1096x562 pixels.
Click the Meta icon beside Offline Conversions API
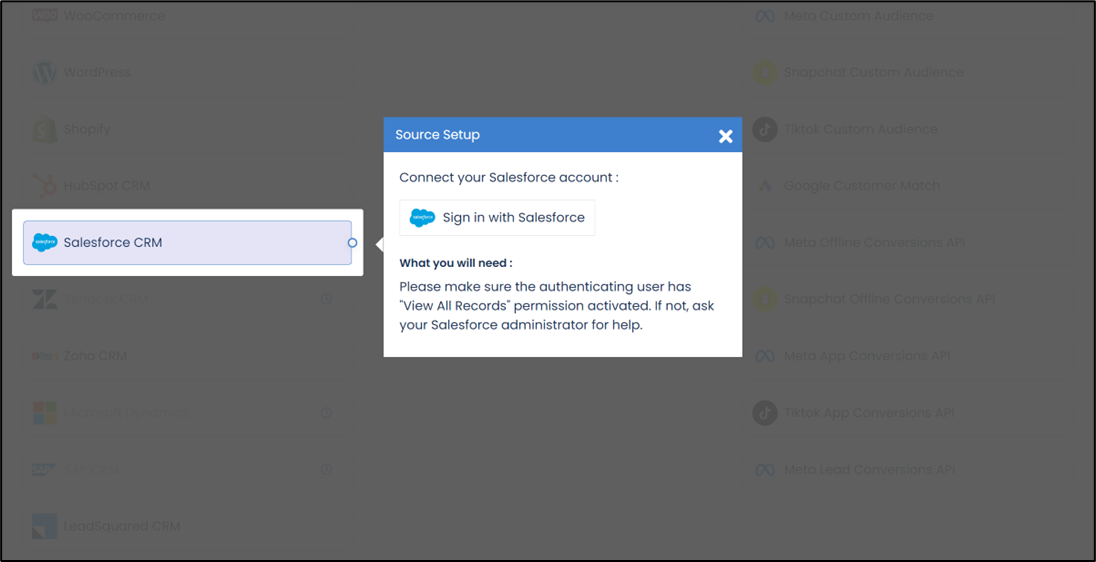pos(765,243)
